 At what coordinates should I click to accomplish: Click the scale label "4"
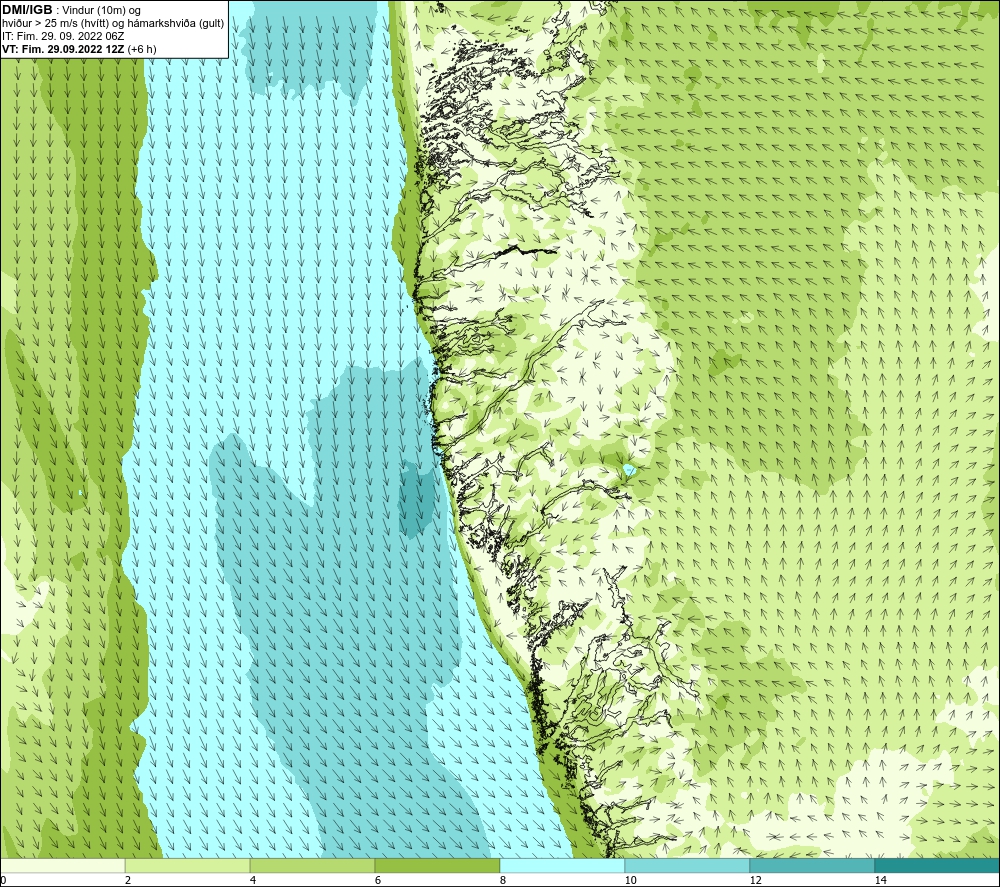pyautogui.click(x=253, y=880)
